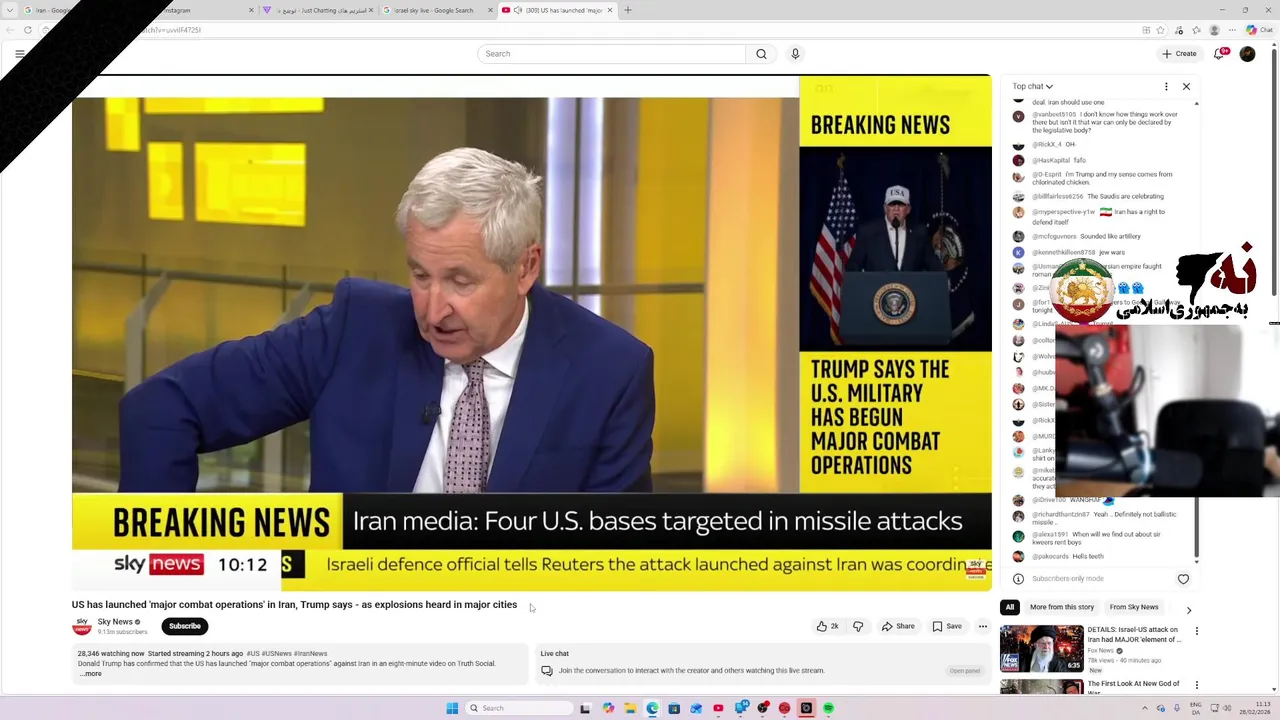Image resolution: width=1280 pixels, height=720 pixels.
Task: Select the More from this story chip
Action: 1062,607
